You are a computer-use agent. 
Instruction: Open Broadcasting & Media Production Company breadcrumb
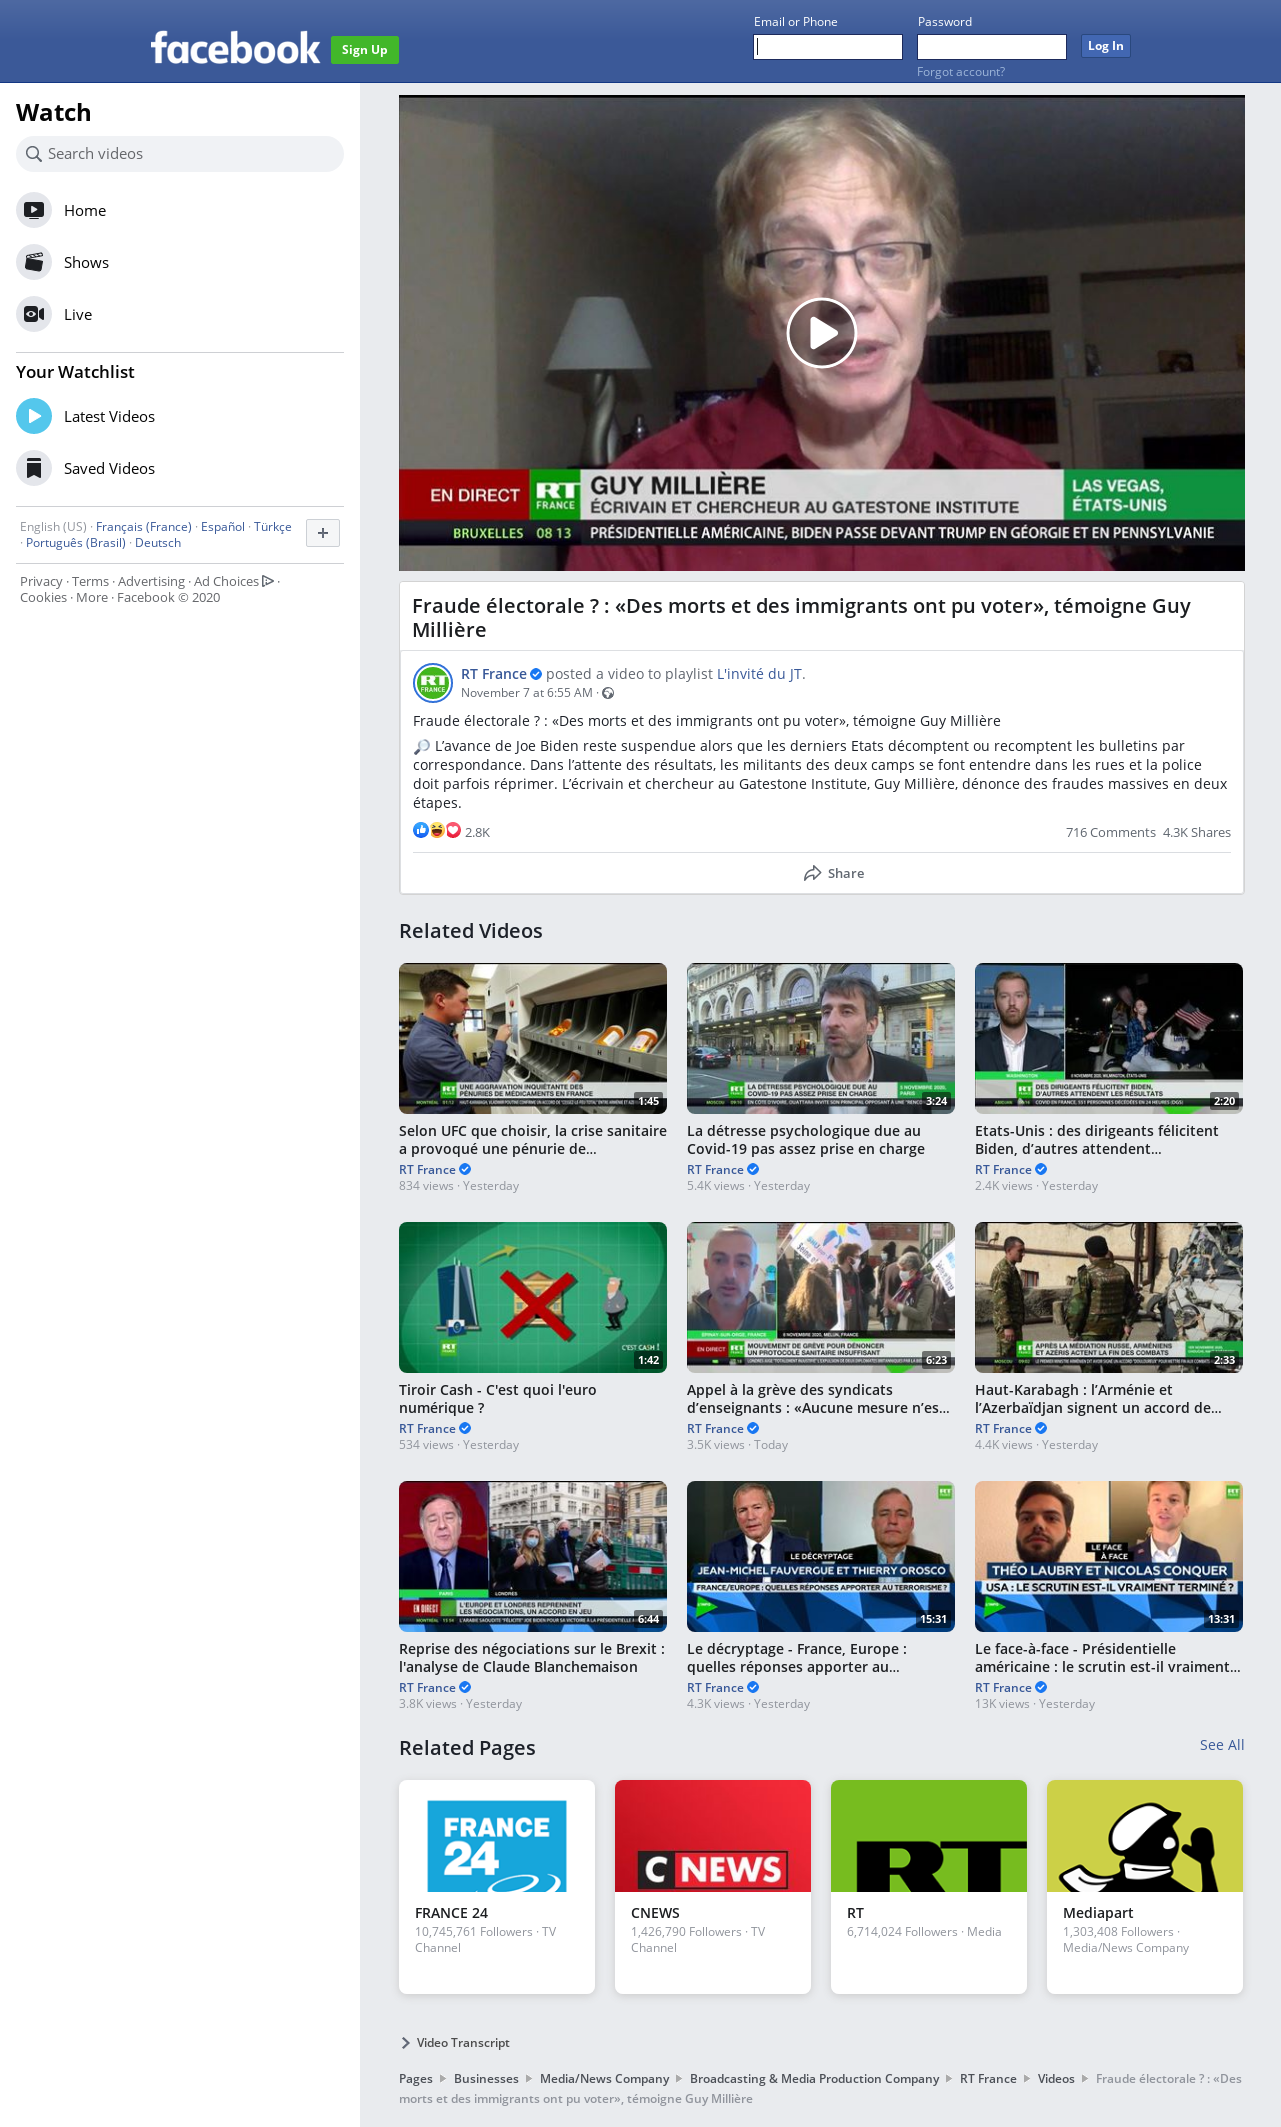(815, 2078)
